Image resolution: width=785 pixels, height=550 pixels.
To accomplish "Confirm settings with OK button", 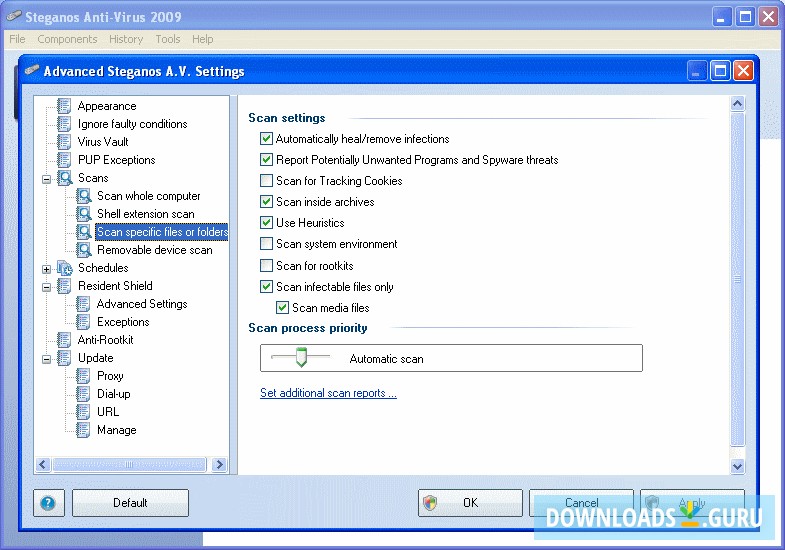I will coord(470,503).
